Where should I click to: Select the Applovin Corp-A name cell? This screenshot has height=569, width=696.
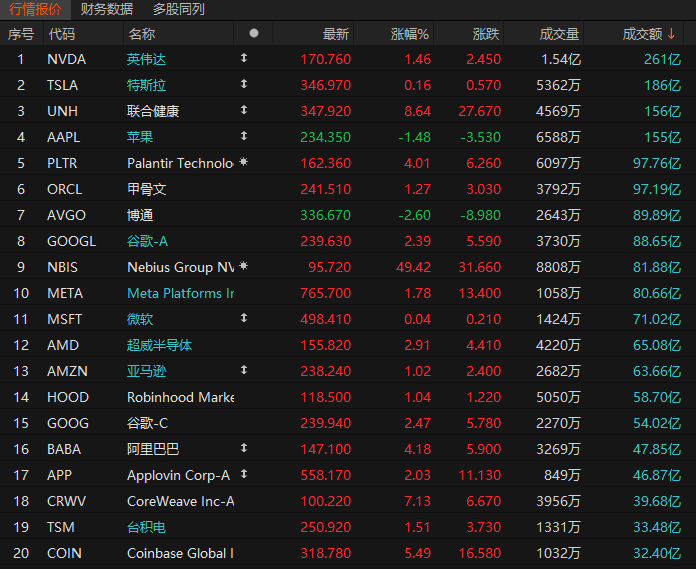click(x=178, y=475)
